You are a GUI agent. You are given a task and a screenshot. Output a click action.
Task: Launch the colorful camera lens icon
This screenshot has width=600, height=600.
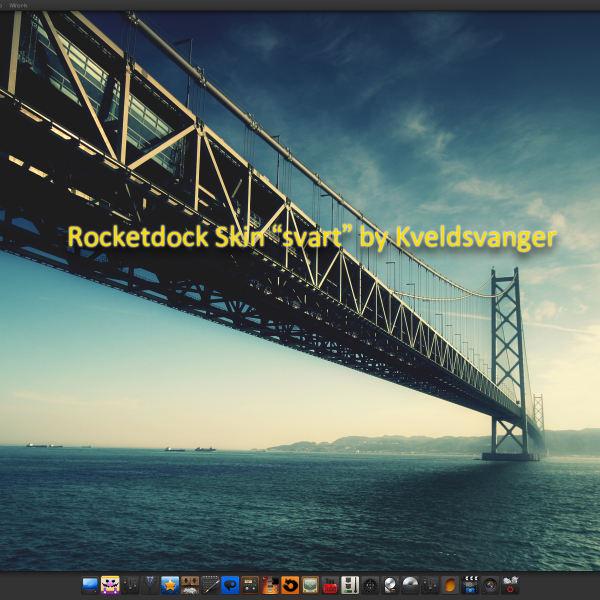[x=490, y=585]
